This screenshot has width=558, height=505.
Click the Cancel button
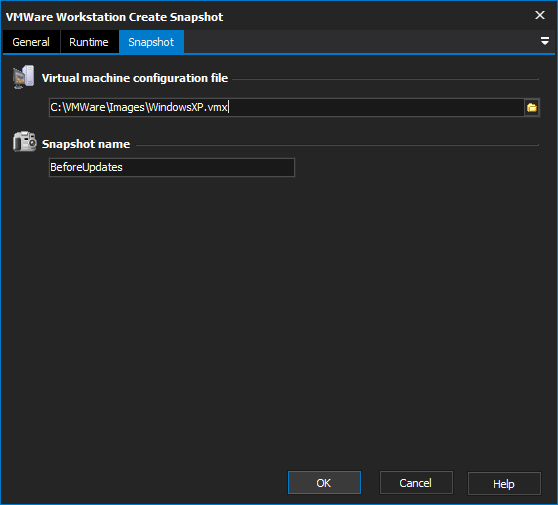[x=416, y=483]
